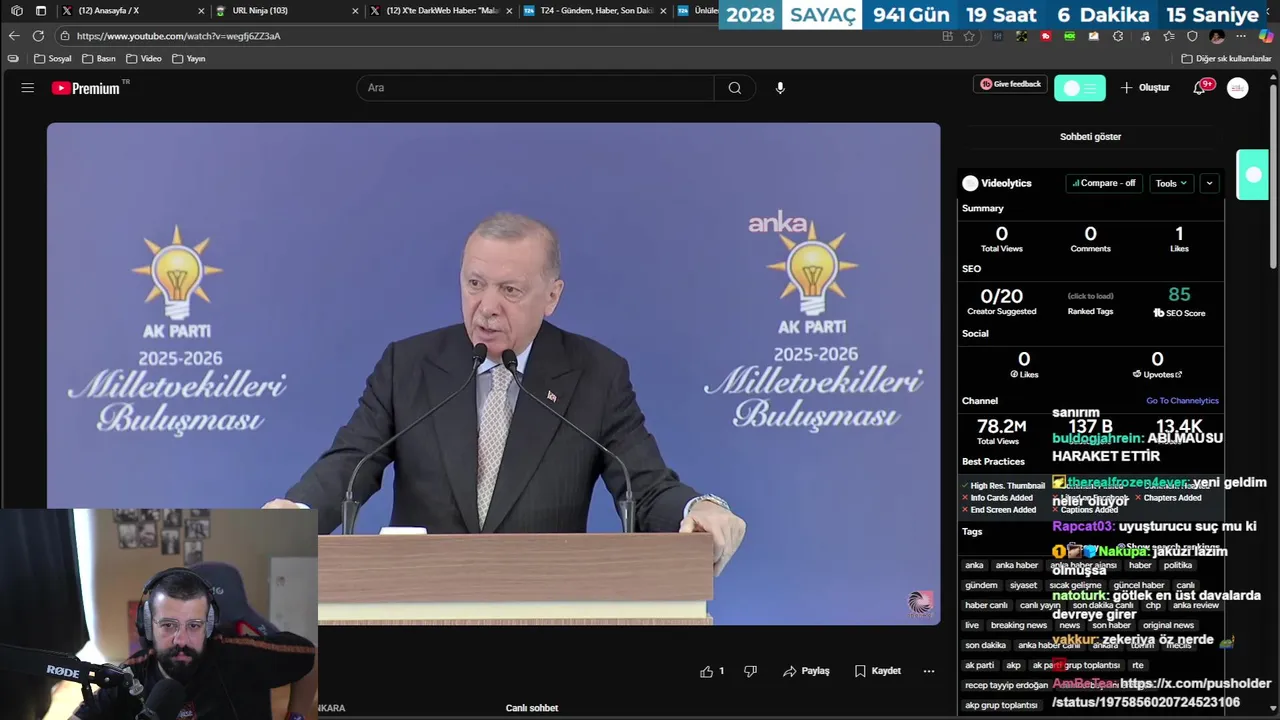The width and height of the screenshot is (1280, 720).
Task: Click the search magnifier button
Action: [x=735, y=88]
